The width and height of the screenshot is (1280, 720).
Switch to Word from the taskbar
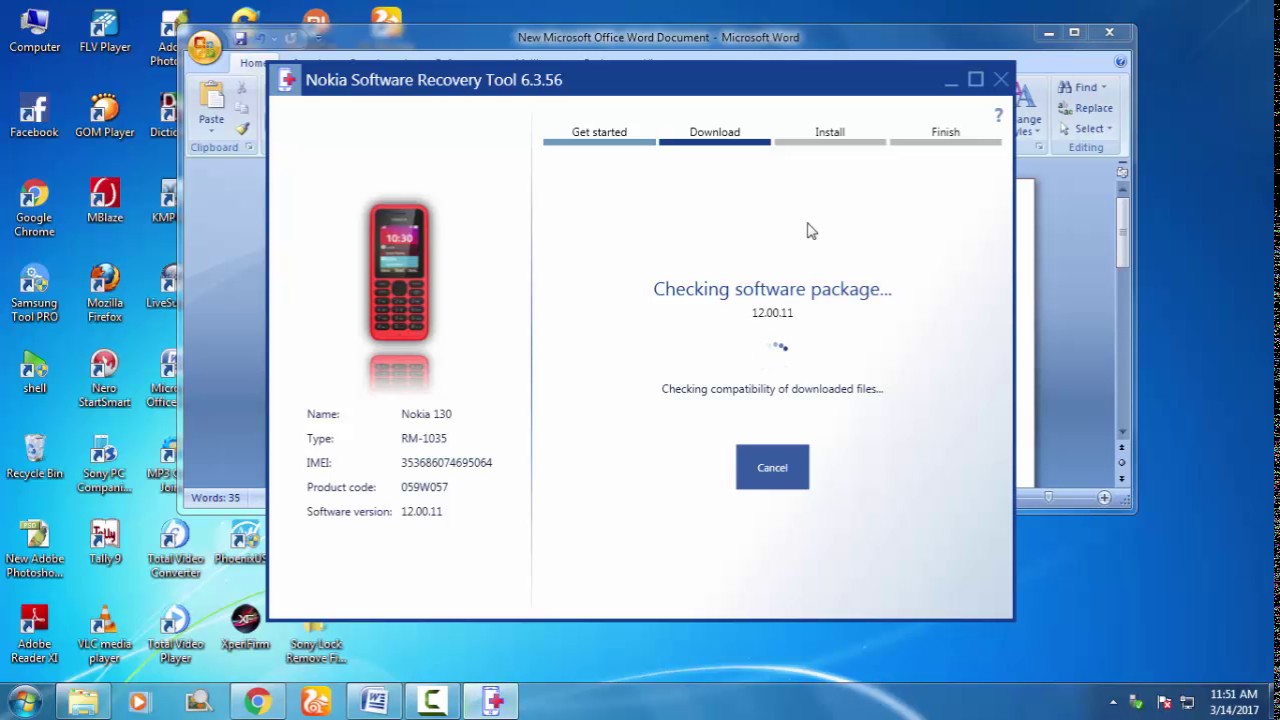click(375, 702)
